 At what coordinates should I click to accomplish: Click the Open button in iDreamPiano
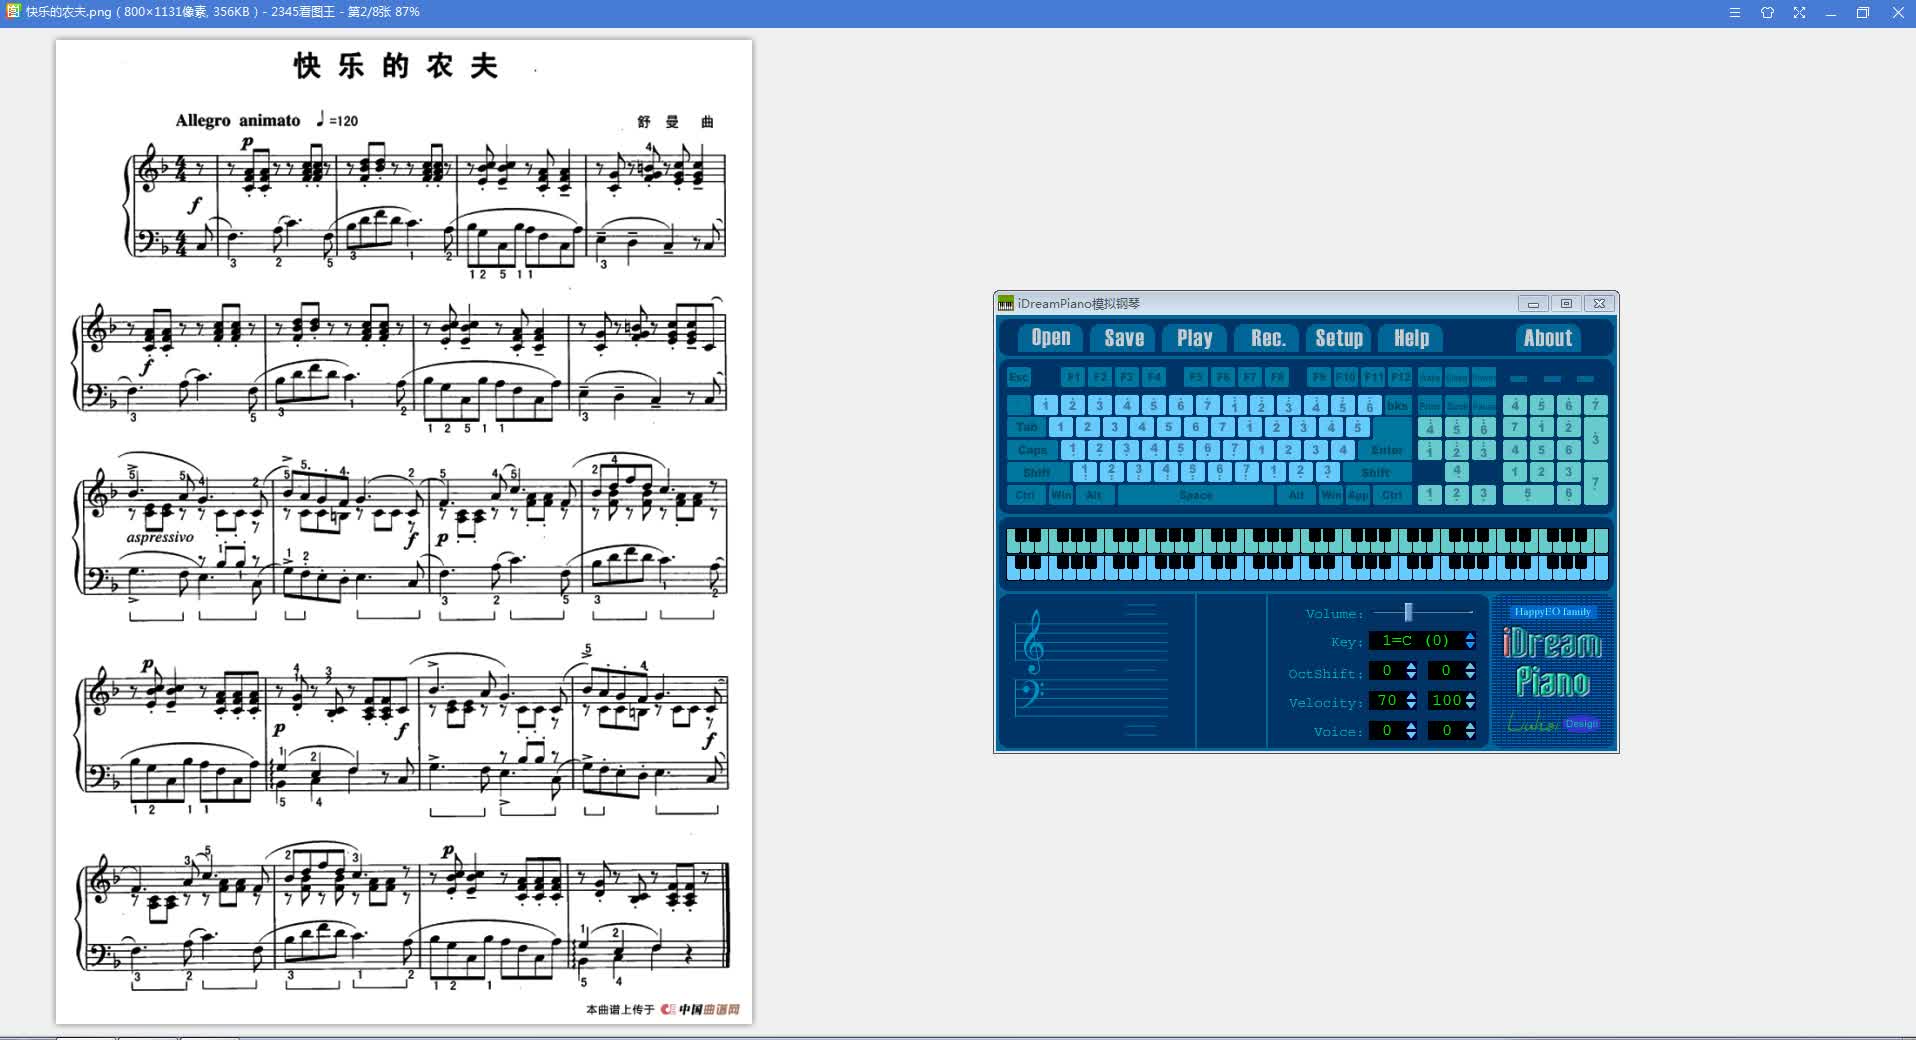[1050, 338]
